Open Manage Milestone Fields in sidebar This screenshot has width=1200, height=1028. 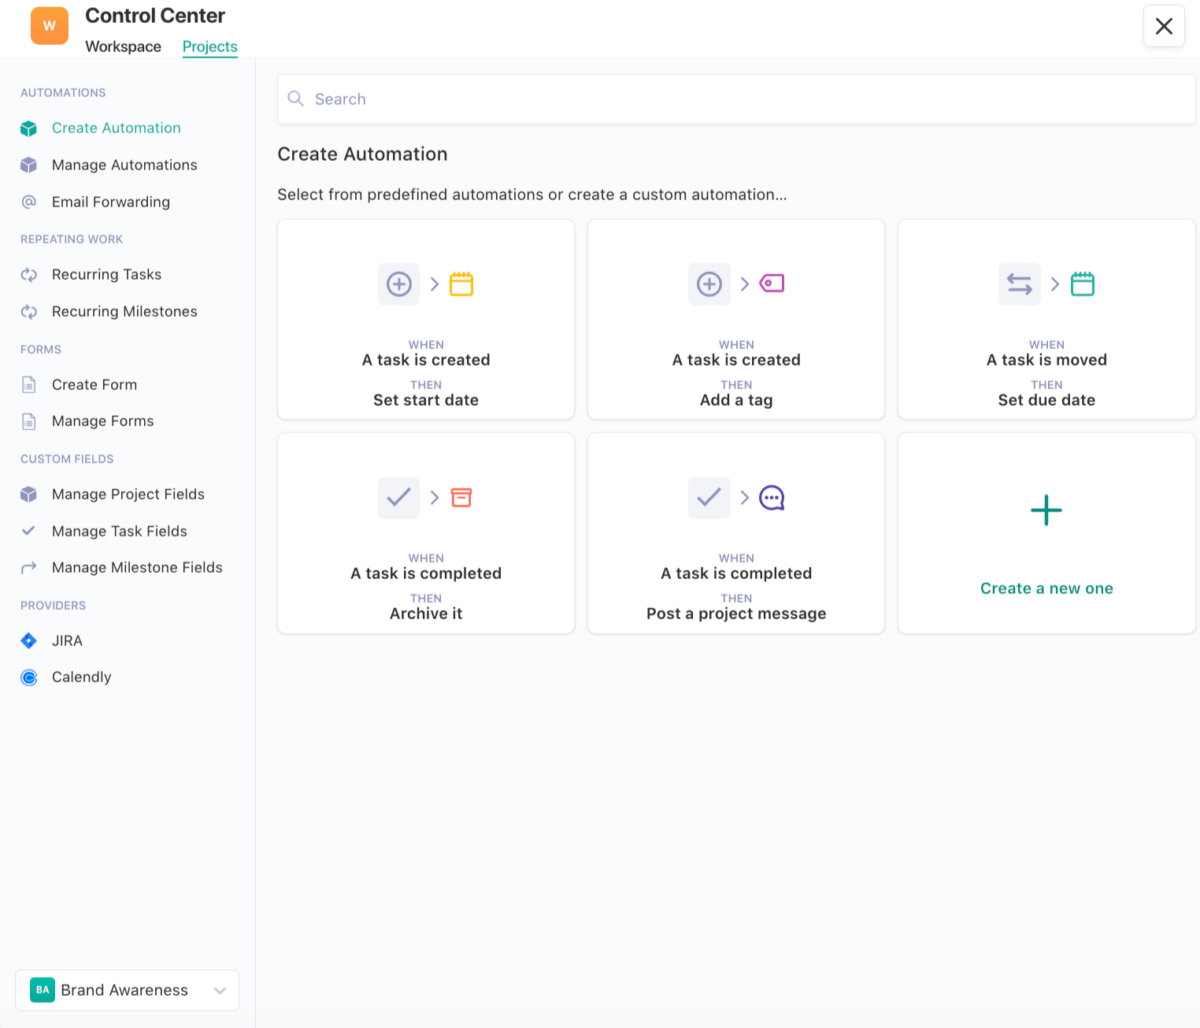pyautogui.click(x=136, y=567)
